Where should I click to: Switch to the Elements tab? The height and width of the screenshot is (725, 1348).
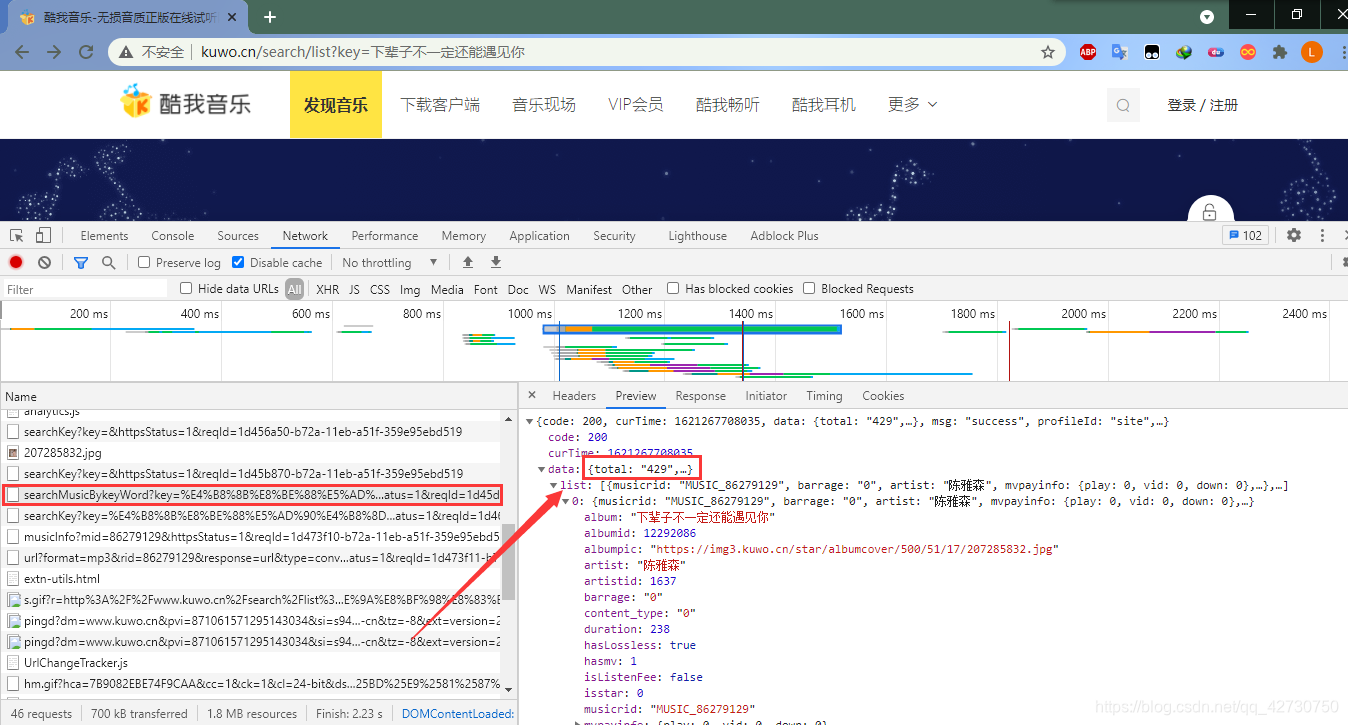[x=104, y=236]
